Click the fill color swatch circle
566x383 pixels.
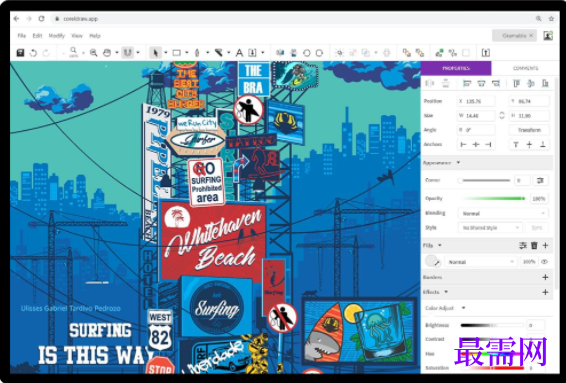(x=432, y=261)
